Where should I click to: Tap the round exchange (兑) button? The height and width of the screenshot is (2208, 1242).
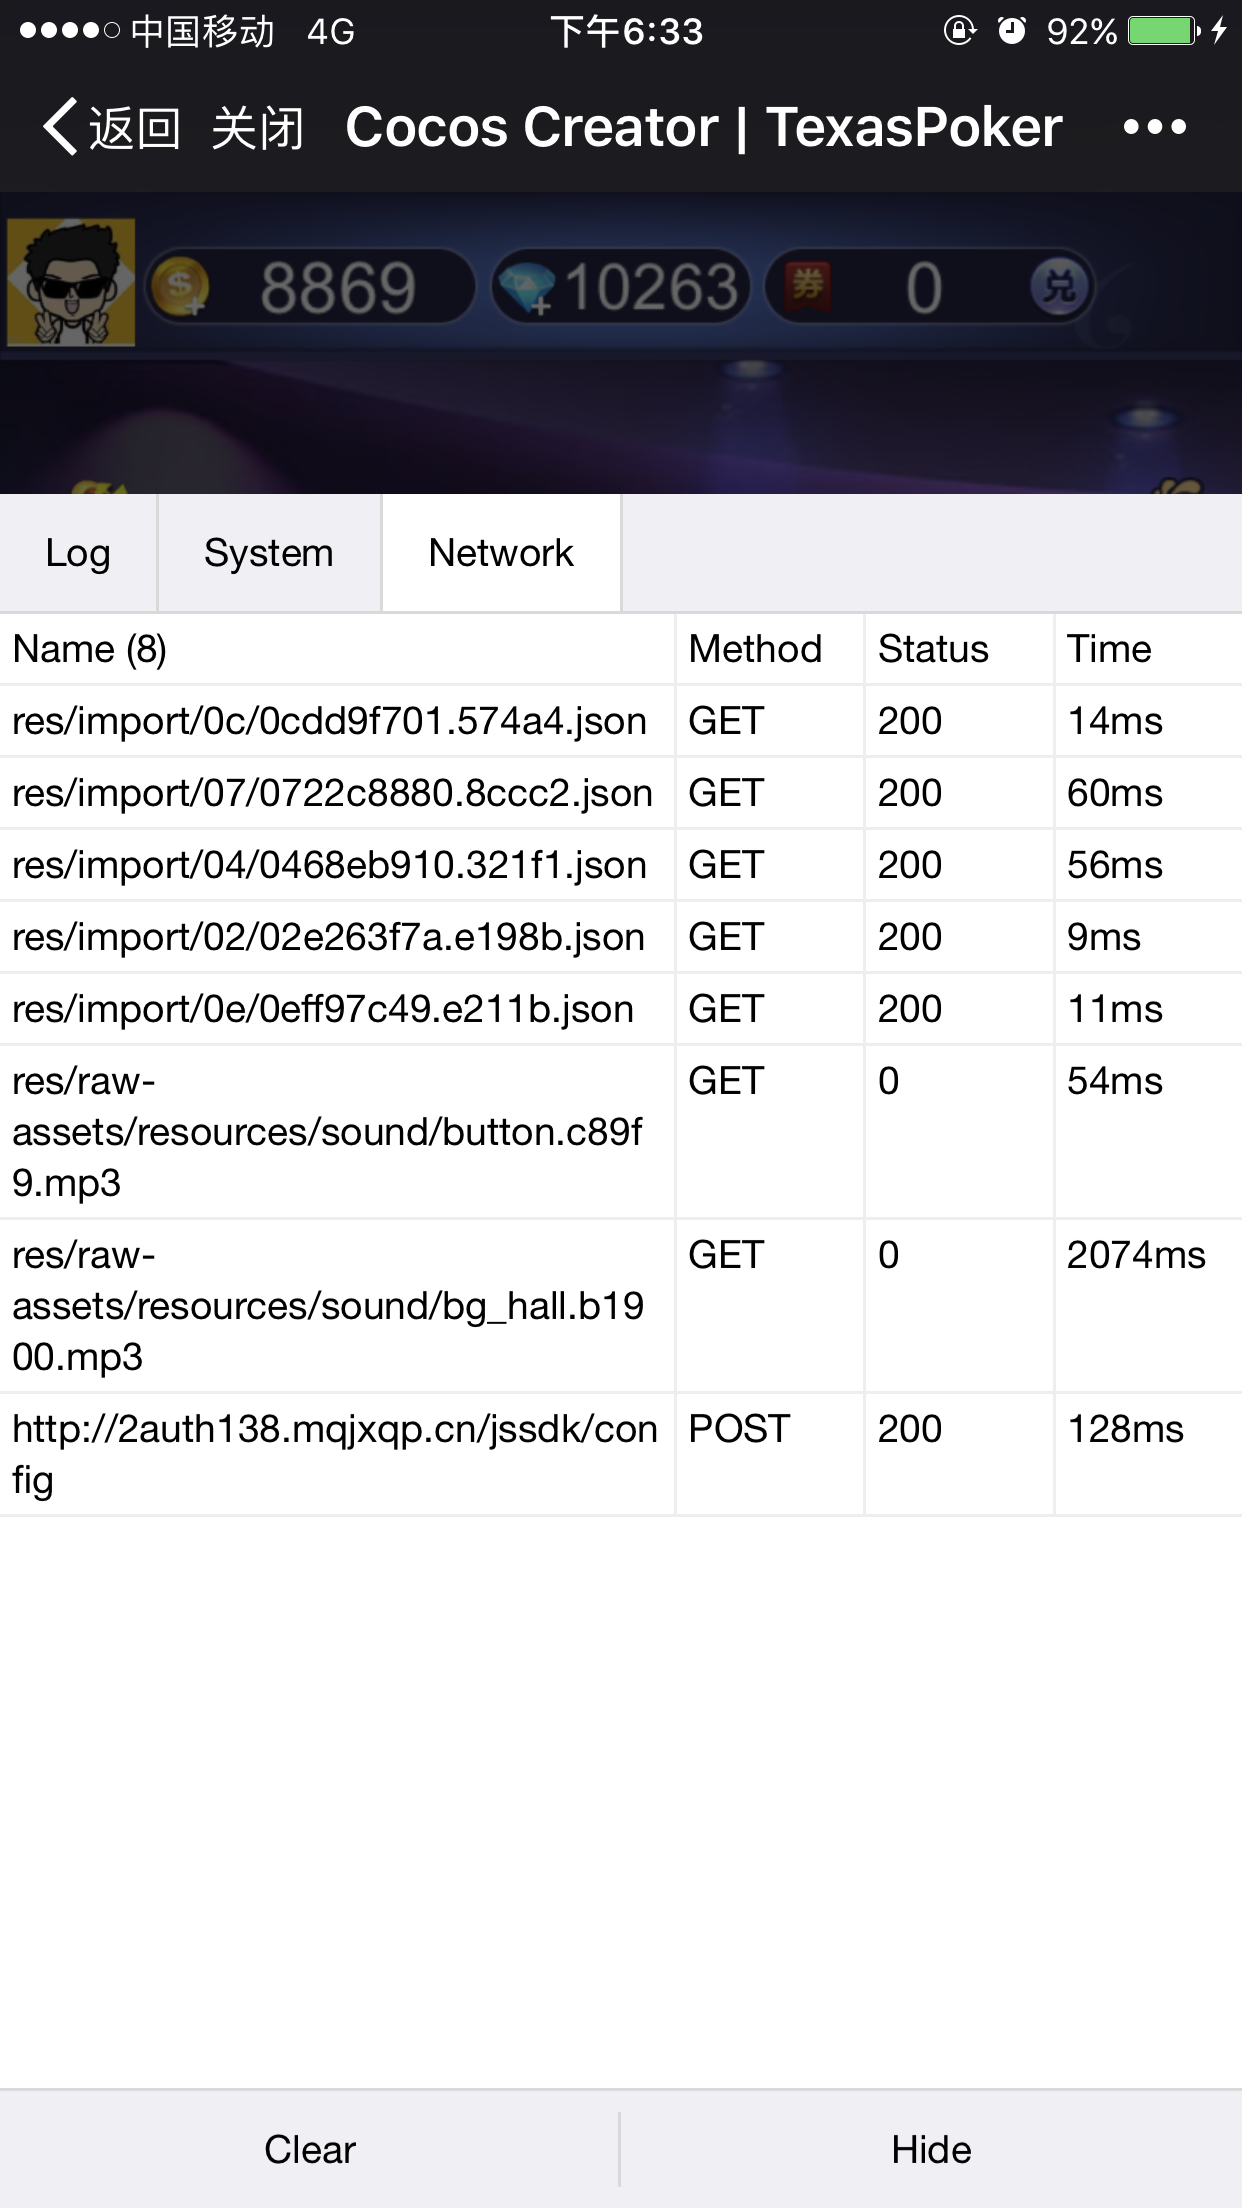[x=1059, y=287]
